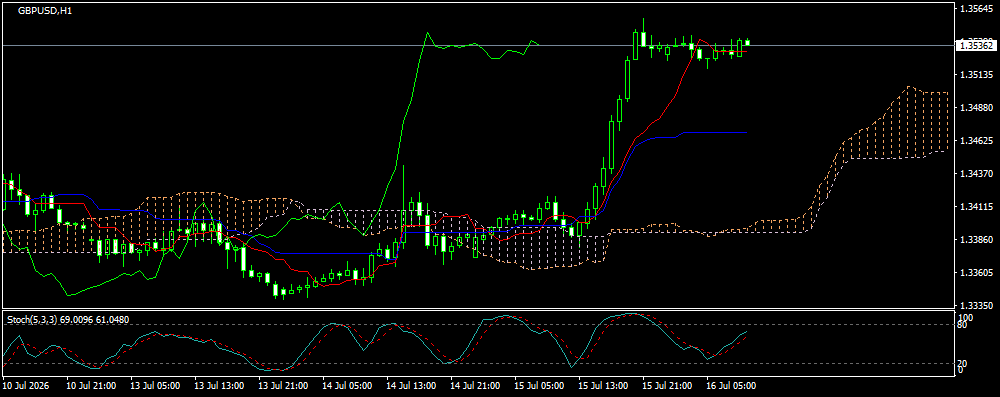This screenshot has width=1000, height=397.
Task: Click the 16 Jul 05:00 time label
Action: pos(731,386)
